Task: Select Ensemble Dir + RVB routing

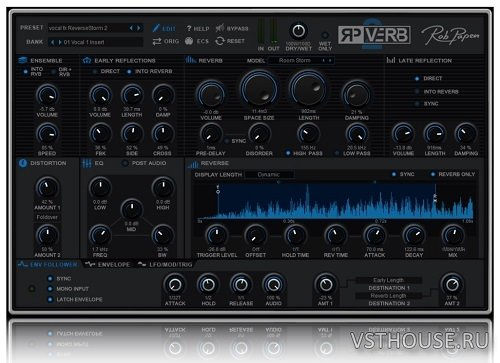Action: point(53,71)
